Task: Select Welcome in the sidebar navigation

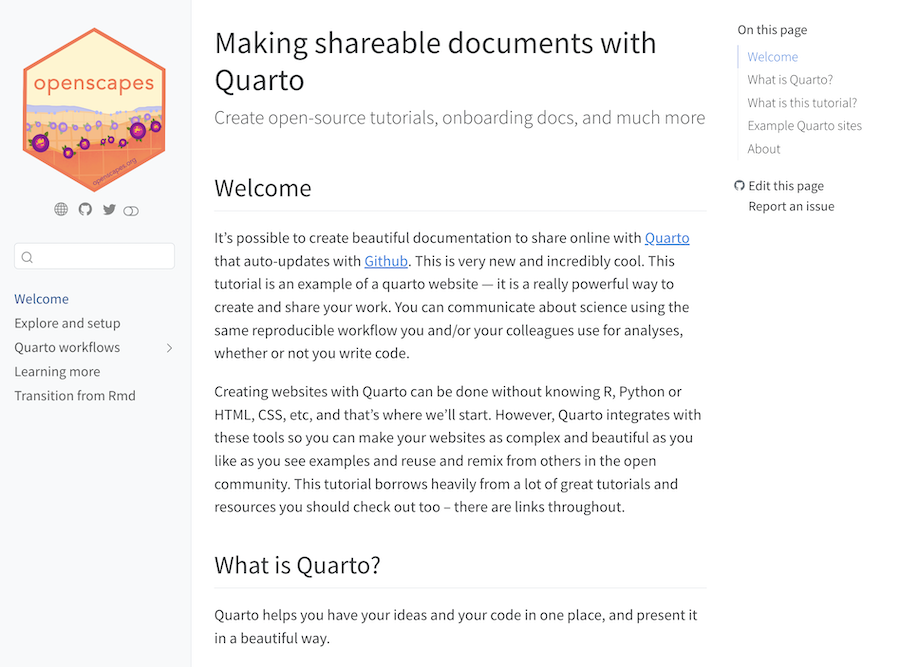Action: pos(41,299)
